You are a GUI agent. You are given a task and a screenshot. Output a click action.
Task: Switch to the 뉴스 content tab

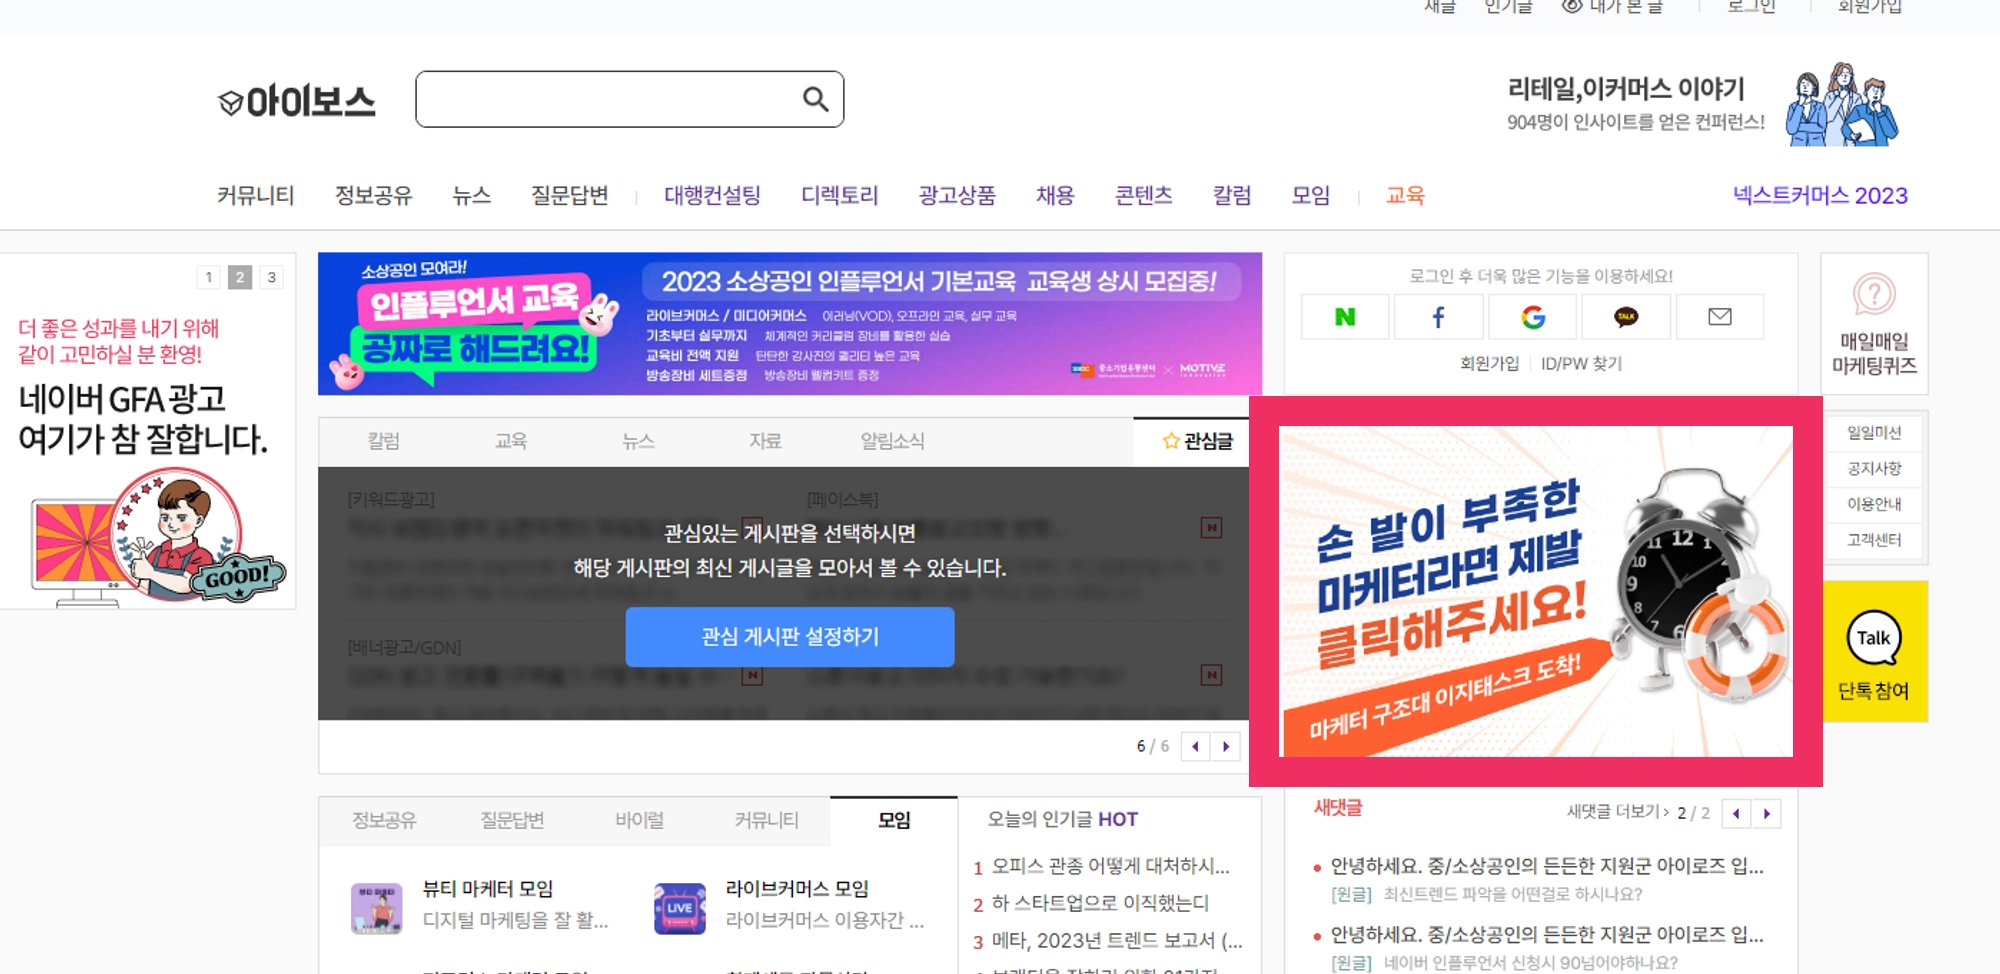click(638, 441)
